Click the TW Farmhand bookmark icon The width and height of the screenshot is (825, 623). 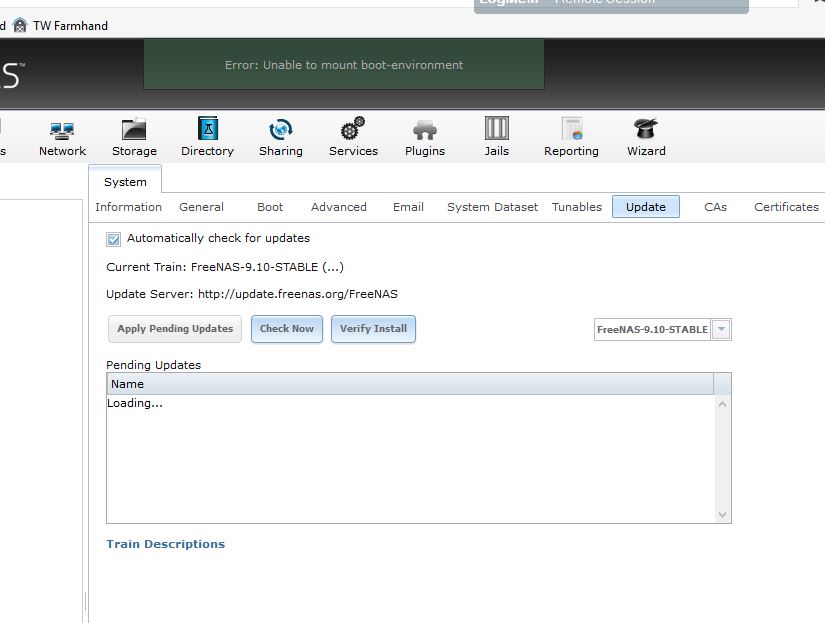19,25
